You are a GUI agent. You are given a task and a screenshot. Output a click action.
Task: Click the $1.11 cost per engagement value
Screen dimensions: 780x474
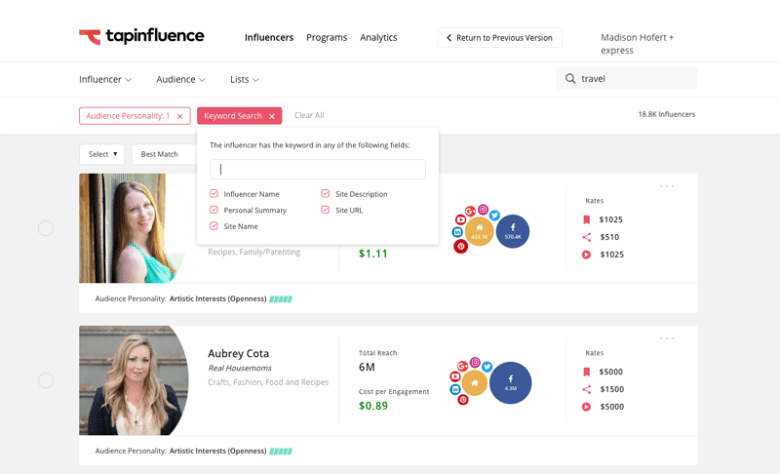373,254
